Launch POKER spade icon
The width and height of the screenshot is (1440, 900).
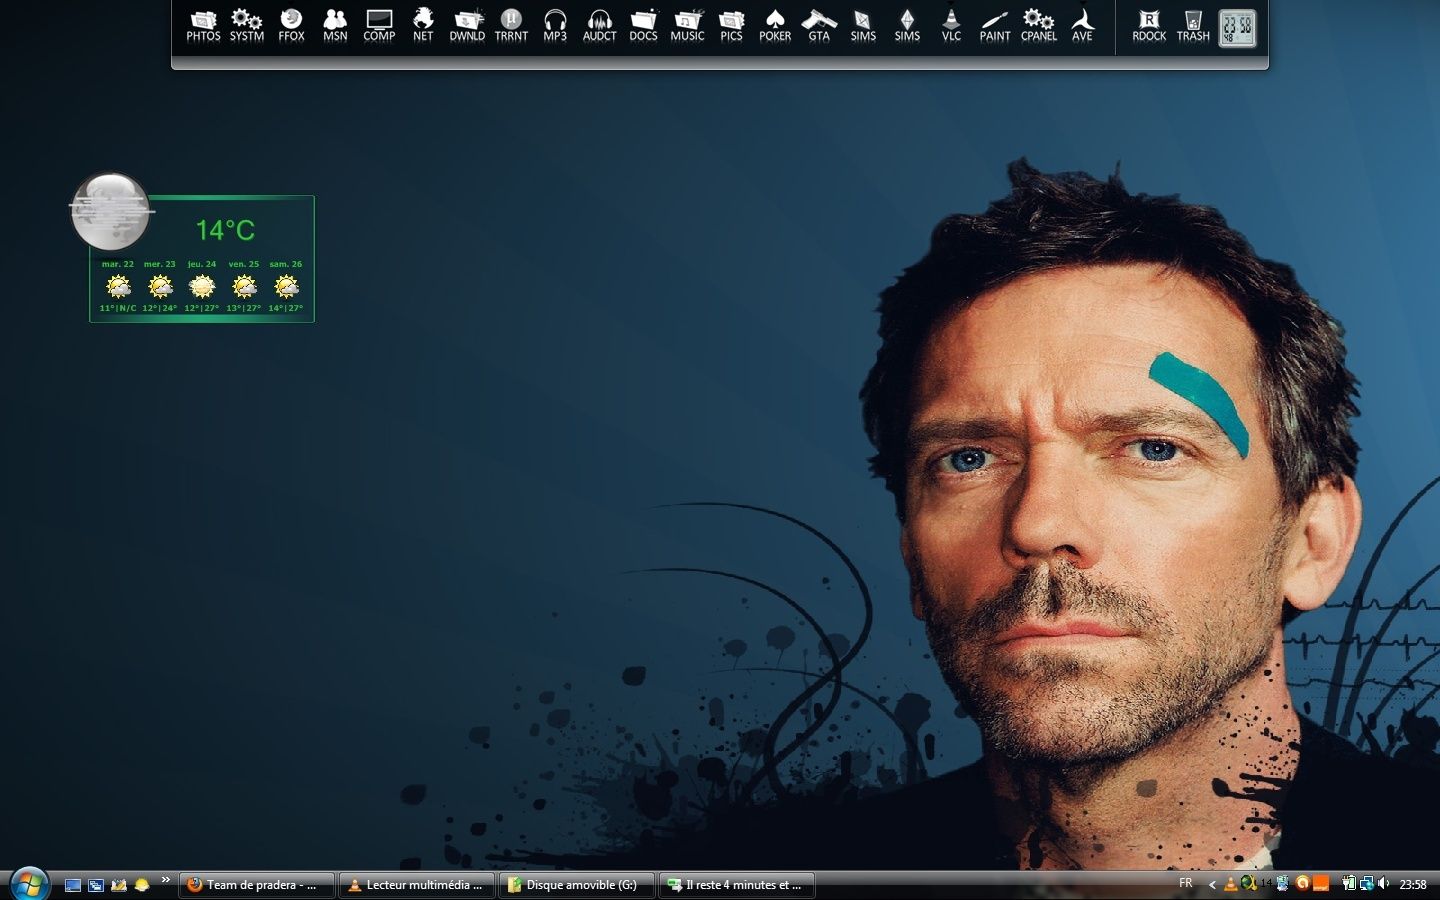[x=775, y=25]
